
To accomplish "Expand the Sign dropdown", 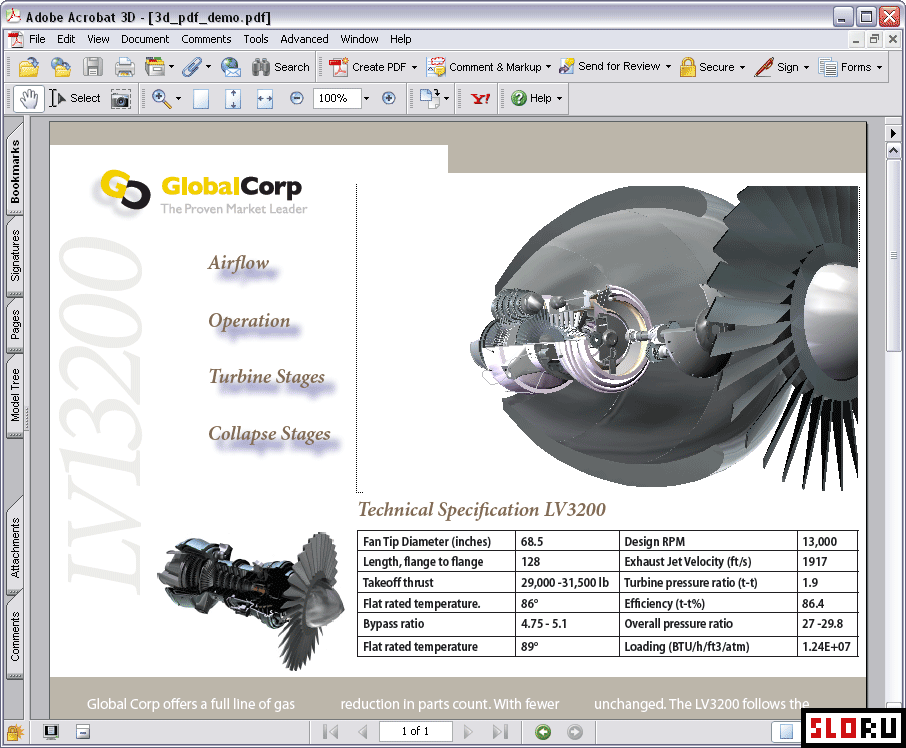I will point(807,68).
